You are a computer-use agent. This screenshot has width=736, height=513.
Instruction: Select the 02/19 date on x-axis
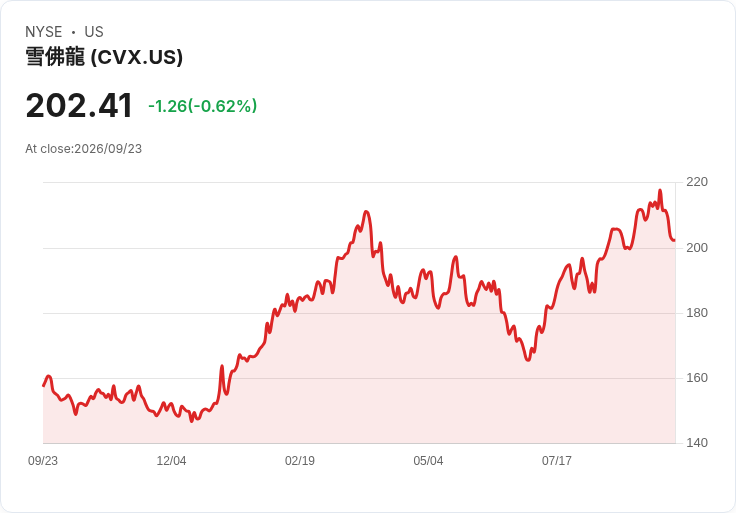click(x=300, y=461)
